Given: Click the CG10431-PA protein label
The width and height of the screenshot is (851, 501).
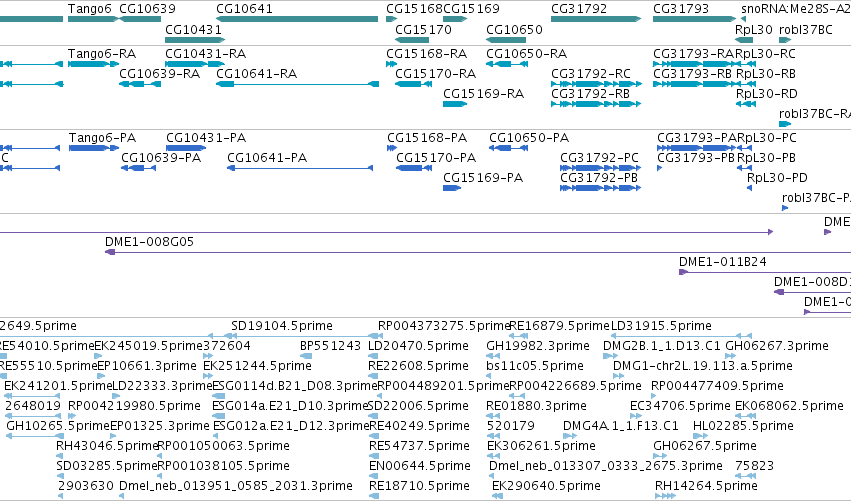Looking at the screenshot, I should coord(206,138).
